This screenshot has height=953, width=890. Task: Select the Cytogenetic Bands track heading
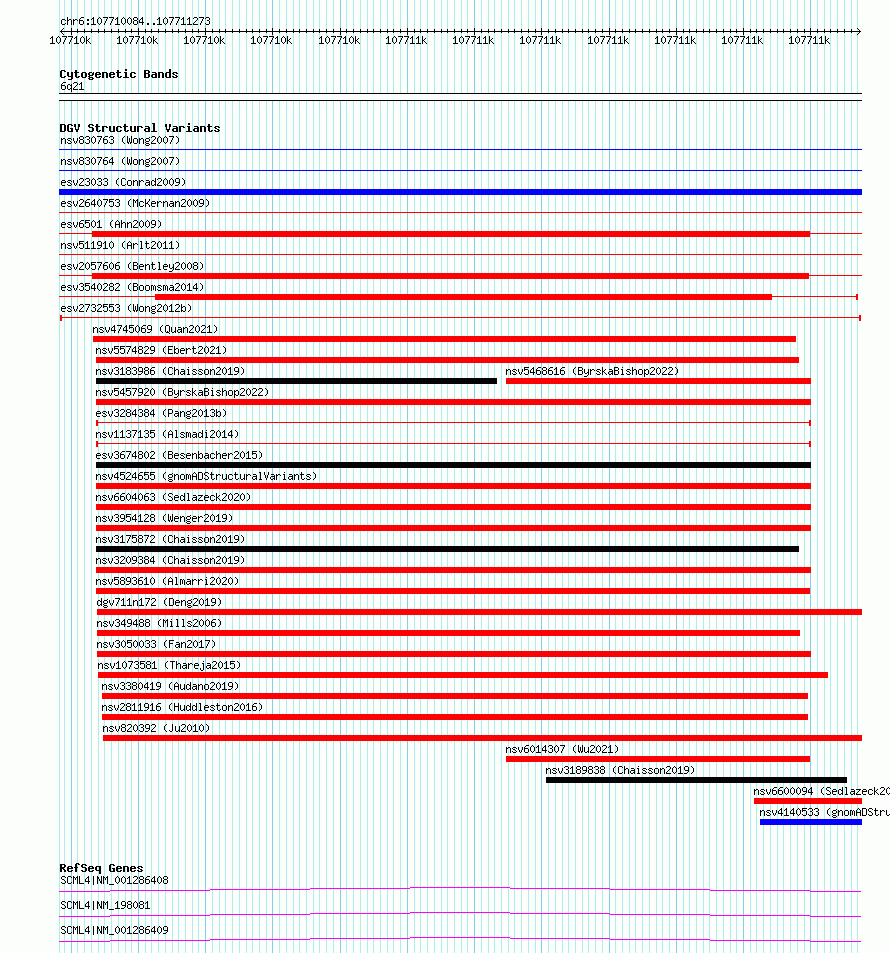pyautogui.click(x=119, y=74)
